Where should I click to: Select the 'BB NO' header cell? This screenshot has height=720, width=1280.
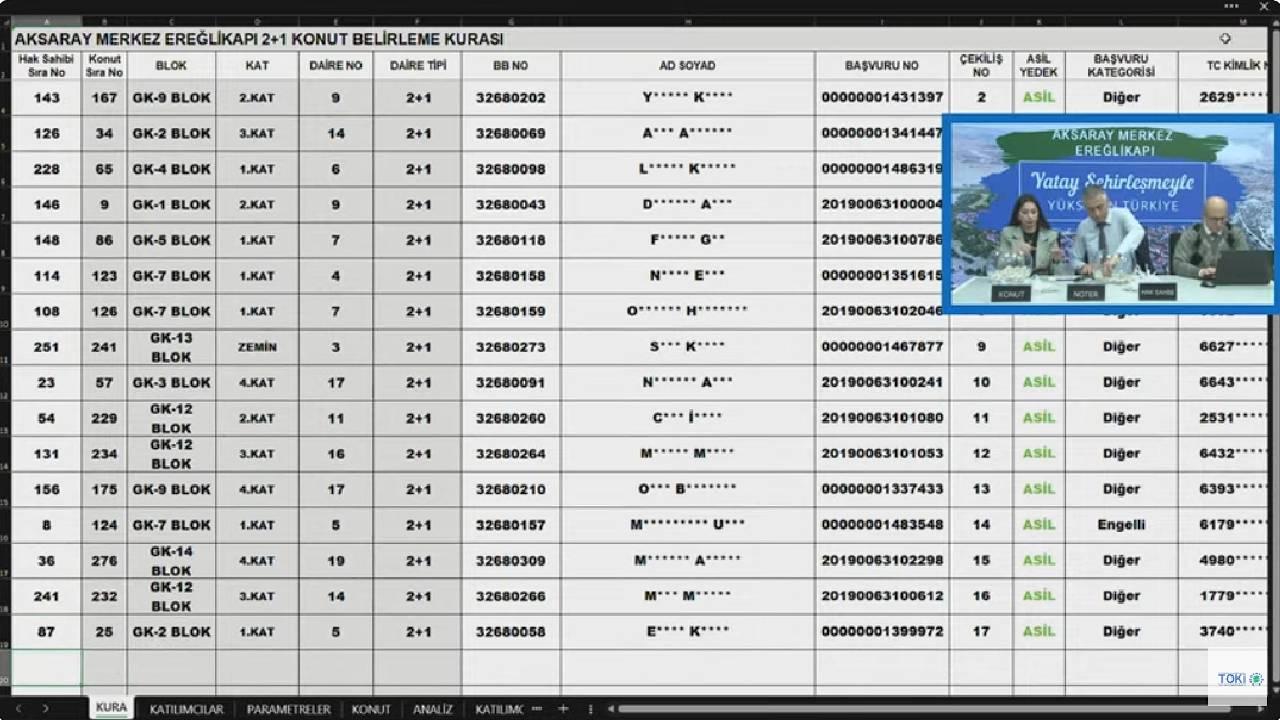(511, 66)
